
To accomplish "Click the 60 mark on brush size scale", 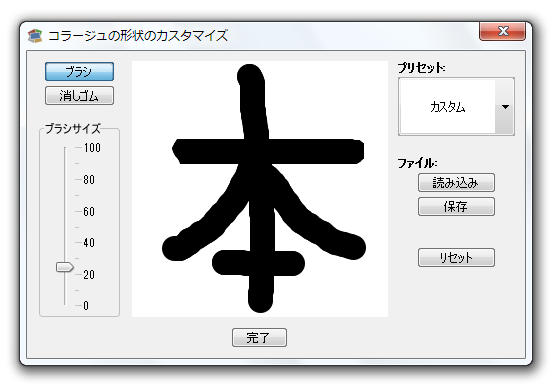I will coord(89,212).
